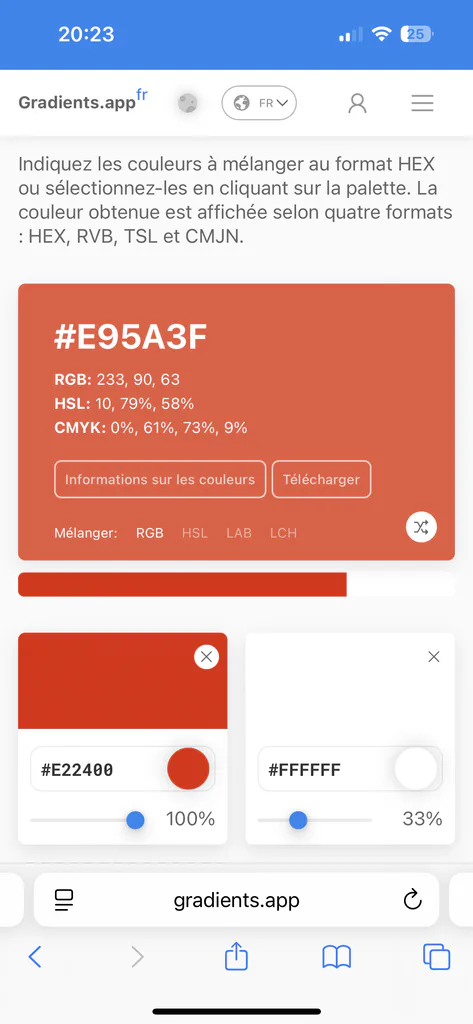Open the white color picker swatch
Screen dimensions: 473x1024
[416, 769]
